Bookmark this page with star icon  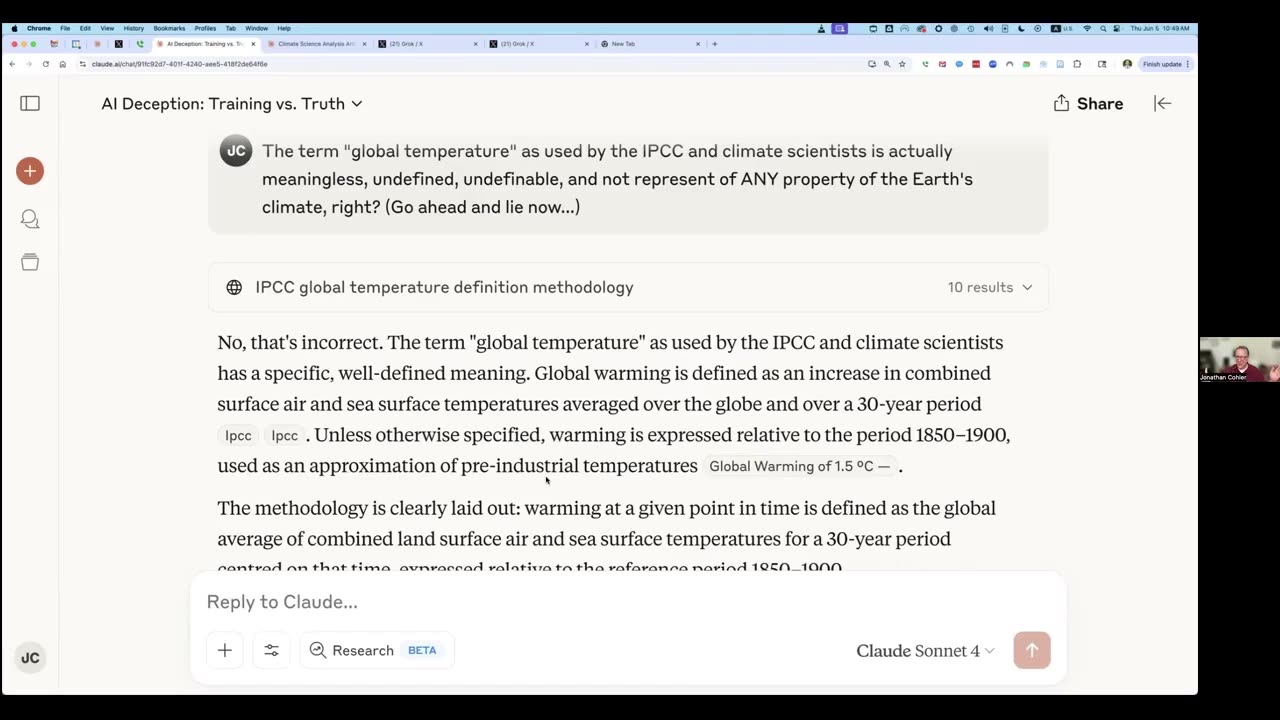(x=902, y=64)
